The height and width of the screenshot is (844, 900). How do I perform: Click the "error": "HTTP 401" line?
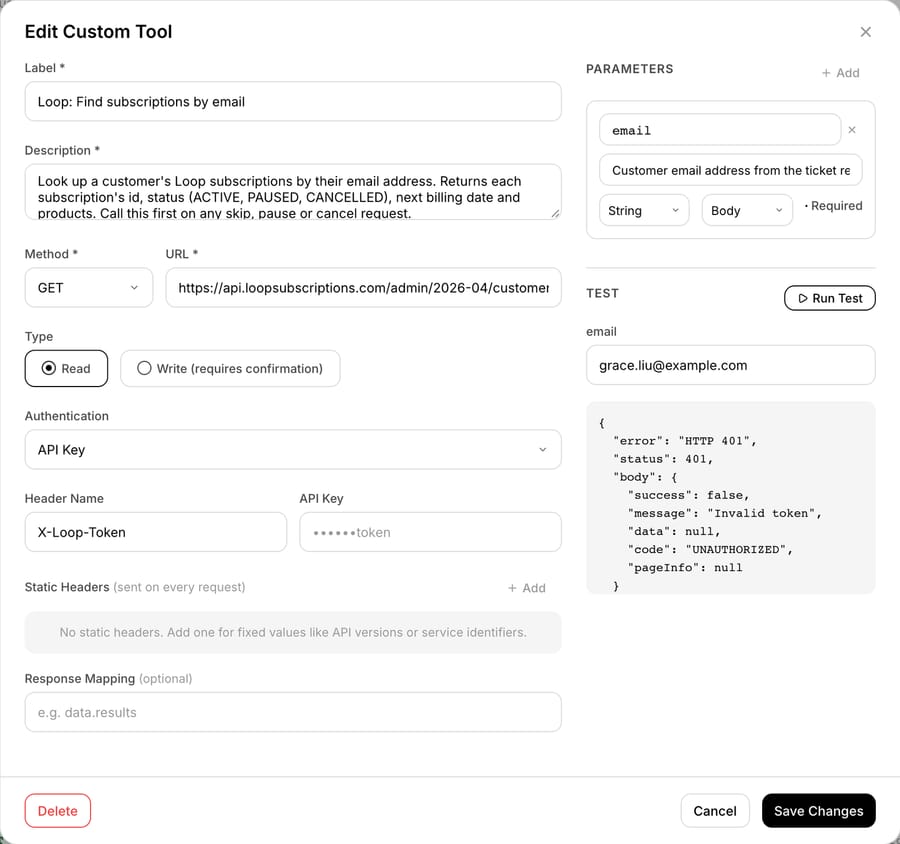(x=685, y=441)
